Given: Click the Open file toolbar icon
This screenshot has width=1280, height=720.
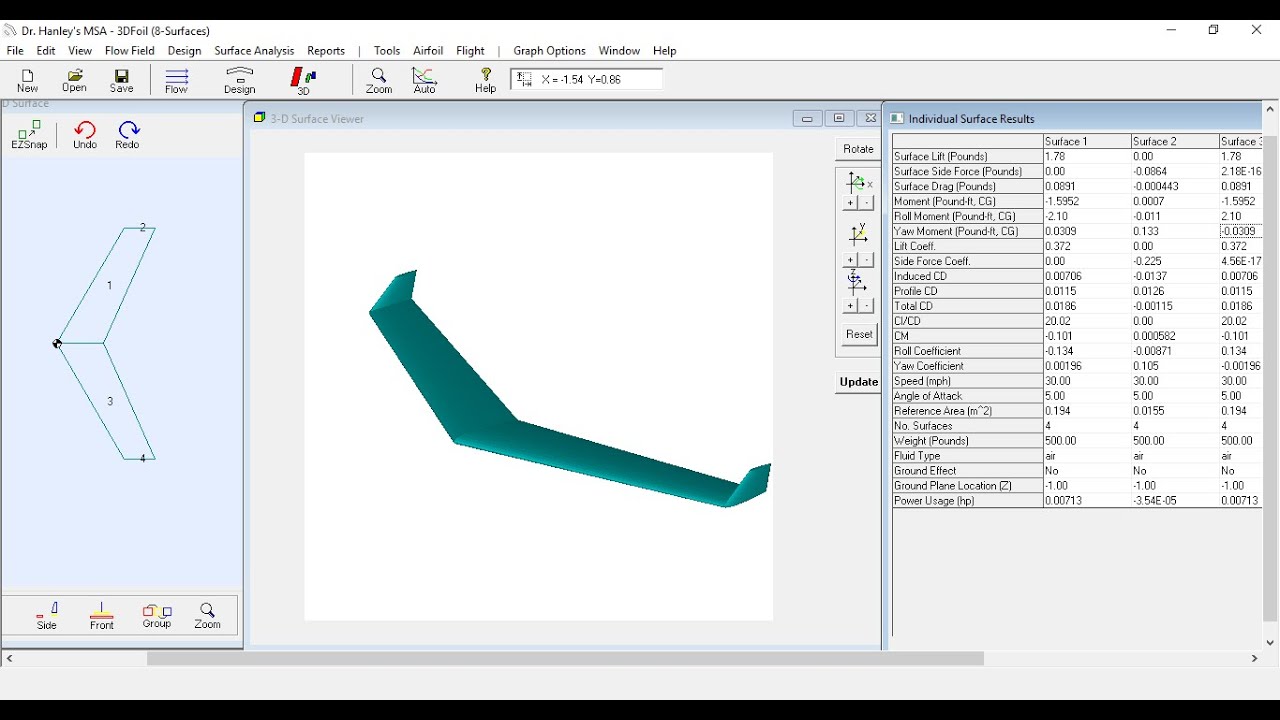Looking at the screenshot, I should point(75,81).
